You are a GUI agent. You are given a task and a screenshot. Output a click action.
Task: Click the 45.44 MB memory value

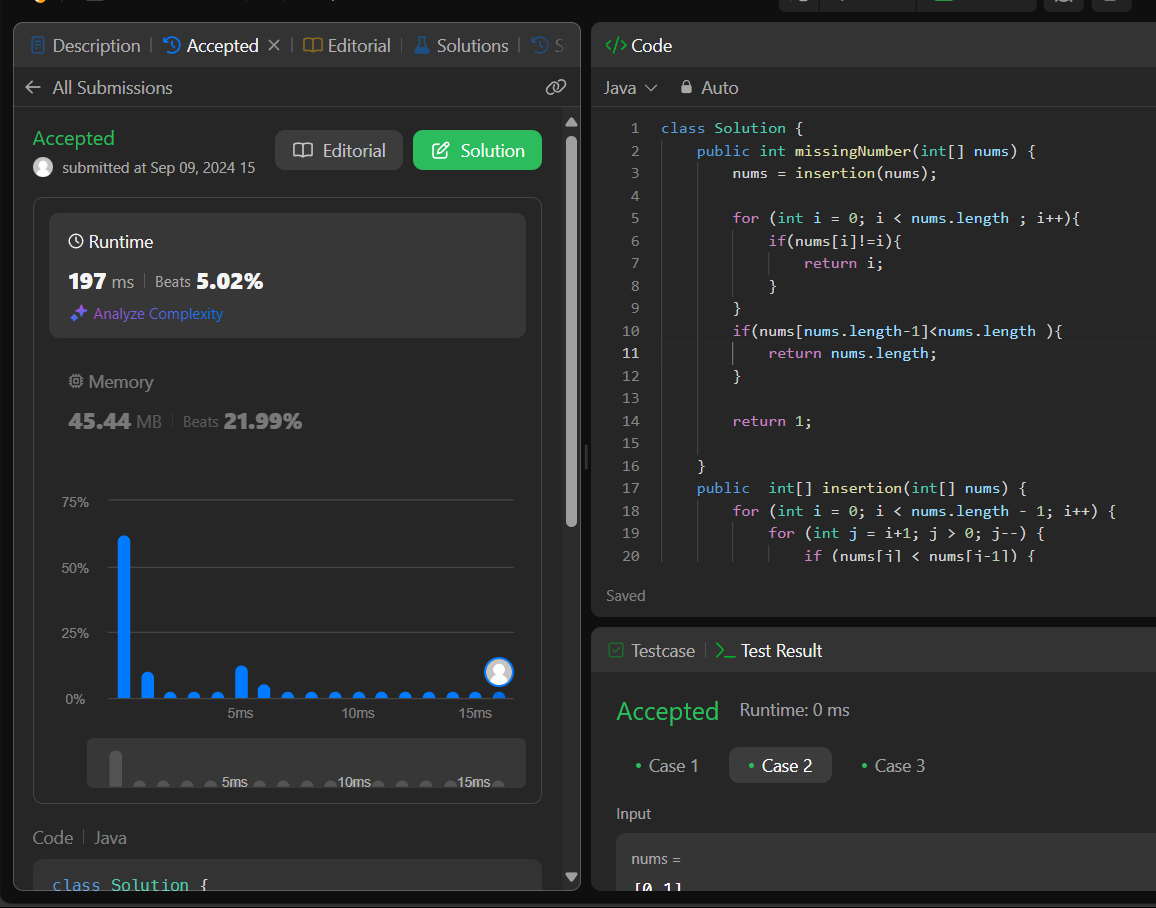114,422
